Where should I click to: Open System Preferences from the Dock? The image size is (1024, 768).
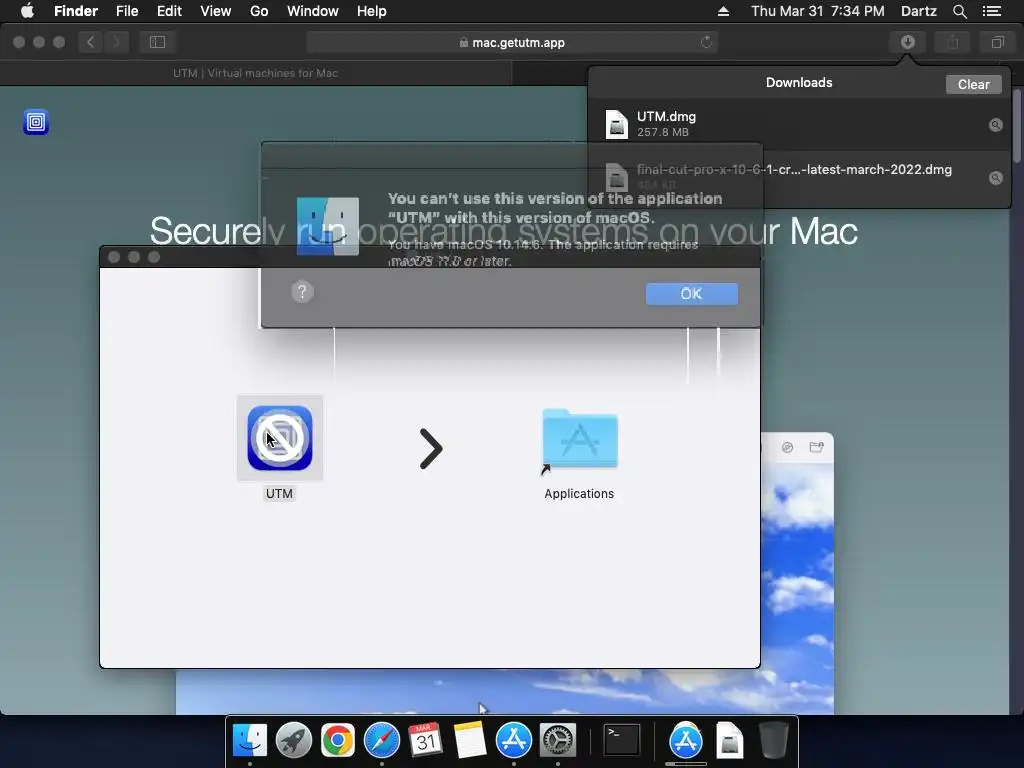(558, 740)
